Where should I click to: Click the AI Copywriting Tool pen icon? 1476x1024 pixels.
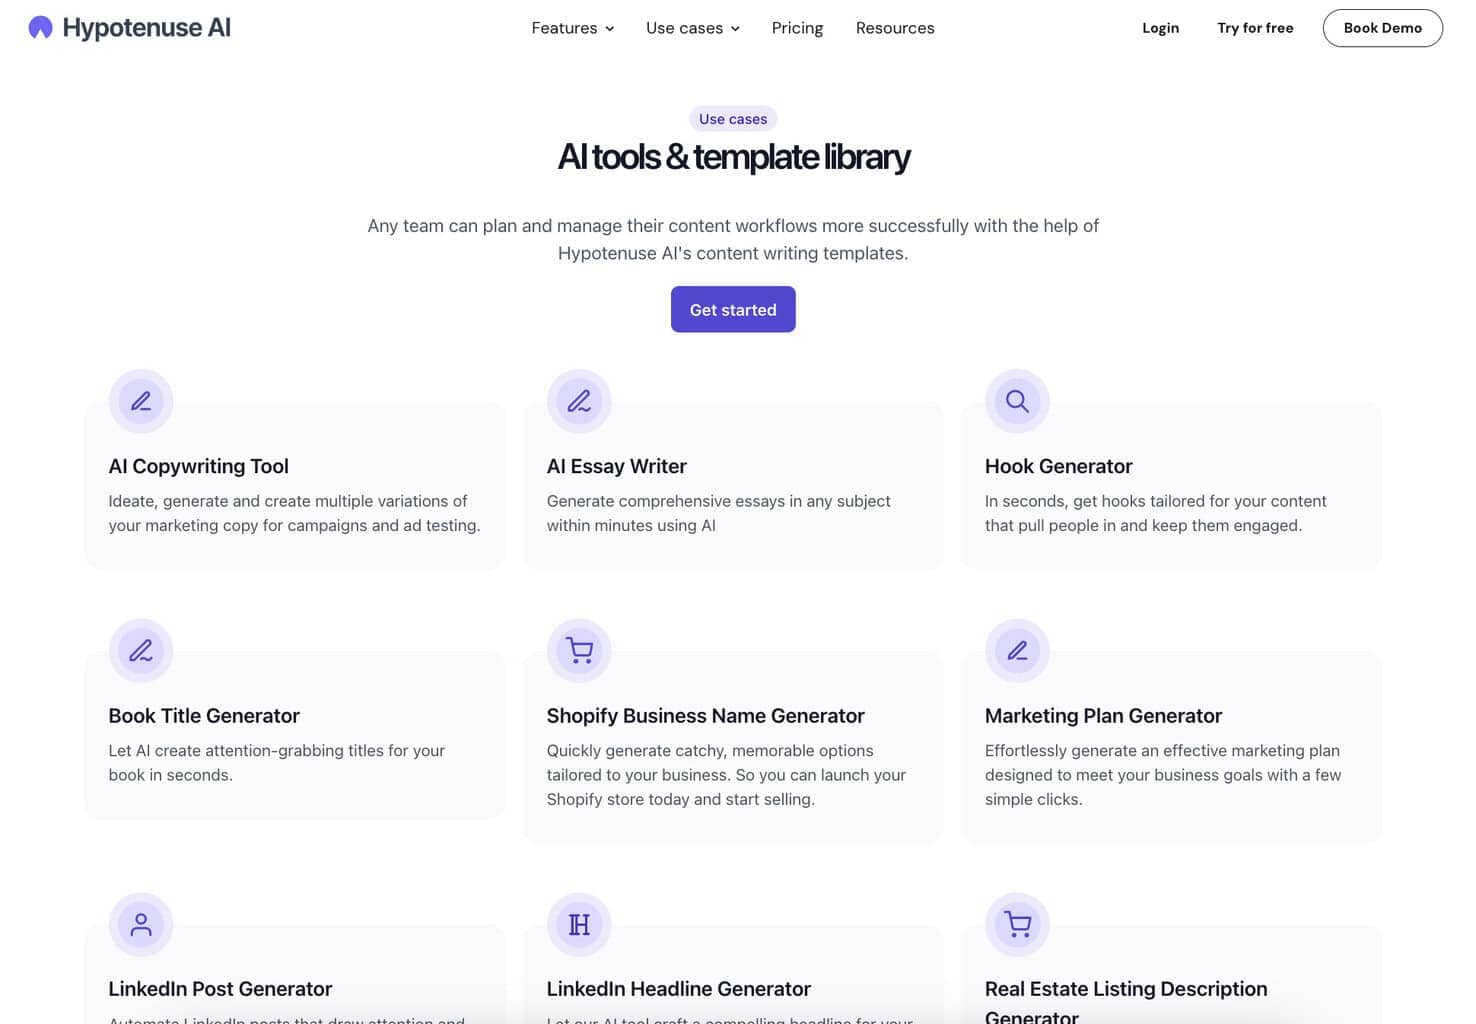141,401
